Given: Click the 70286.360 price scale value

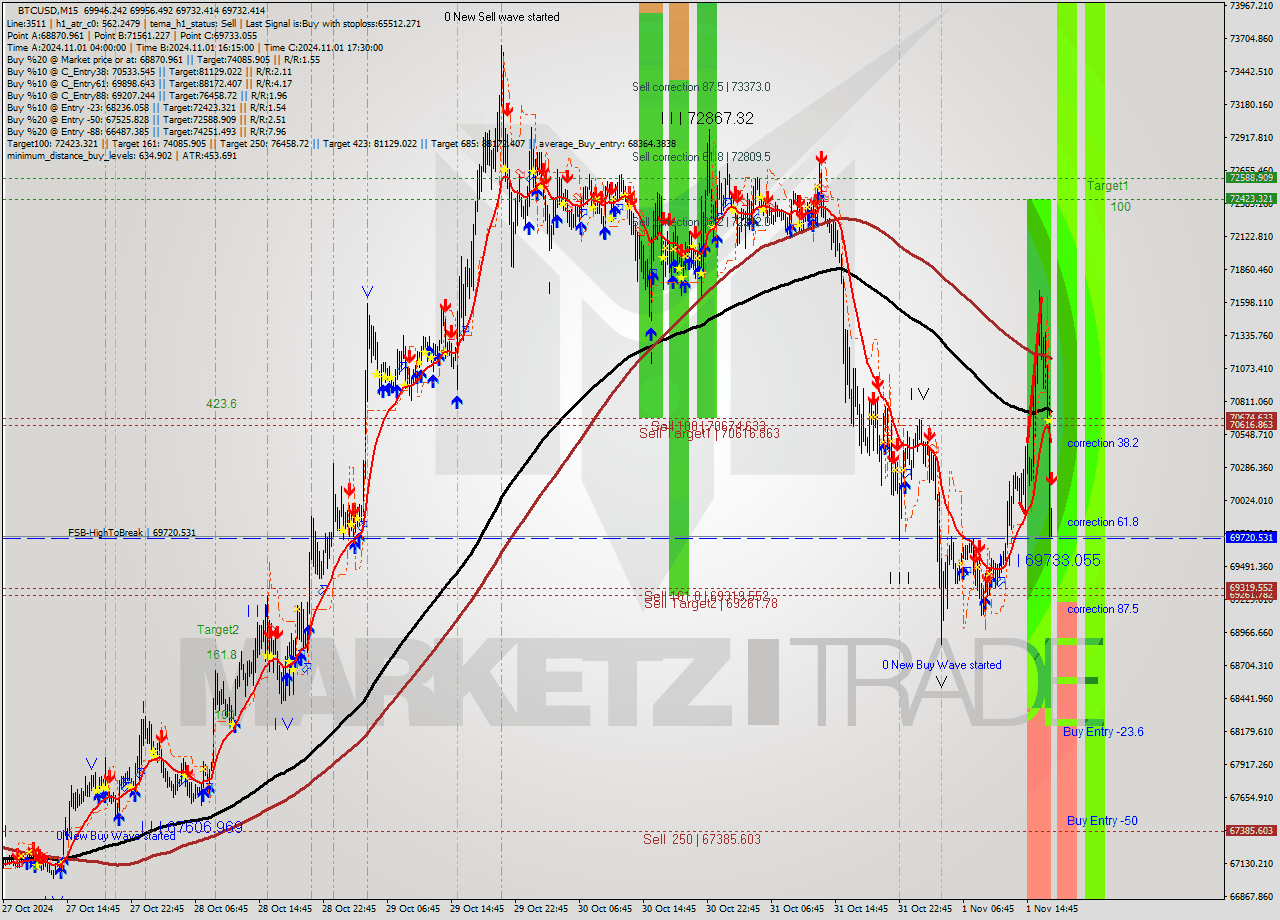Looking at the screenshot, I should [x=1251, y=467].
